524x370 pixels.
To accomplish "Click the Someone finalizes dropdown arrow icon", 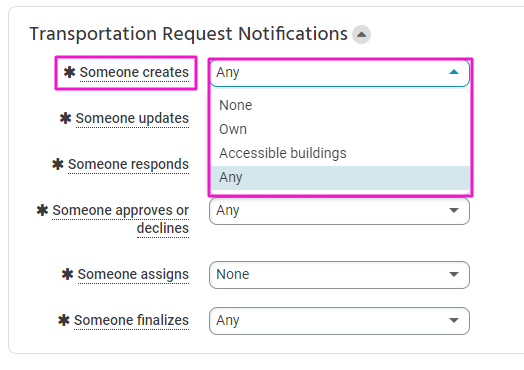I will [453, 321].
